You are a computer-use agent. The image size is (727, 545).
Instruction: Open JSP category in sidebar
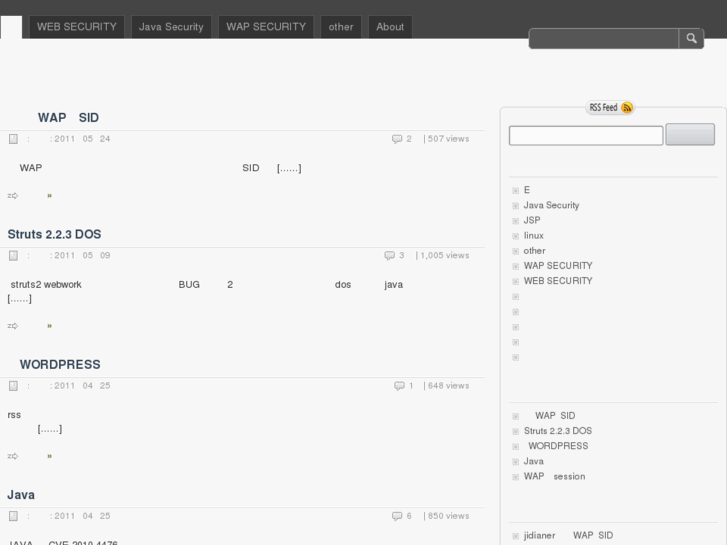coord(532,220)
